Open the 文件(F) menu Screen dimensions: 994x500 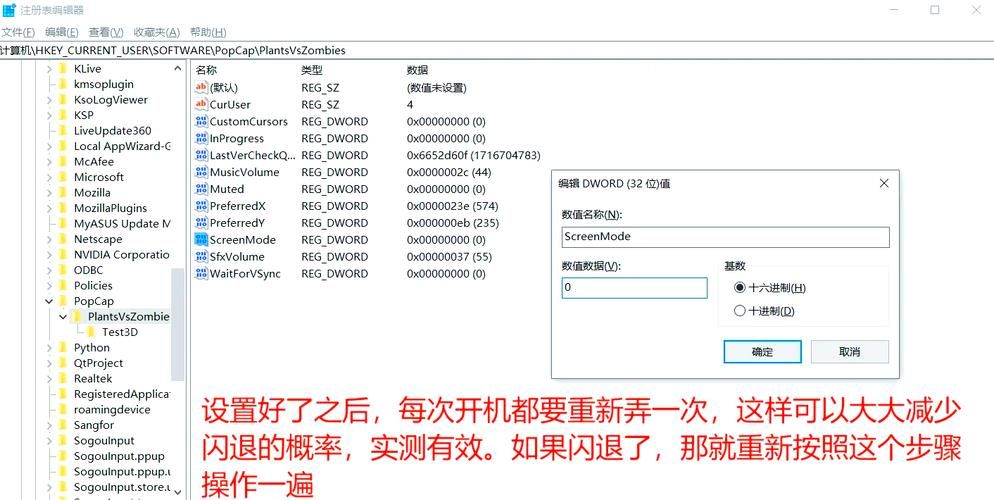pos(17,32)
